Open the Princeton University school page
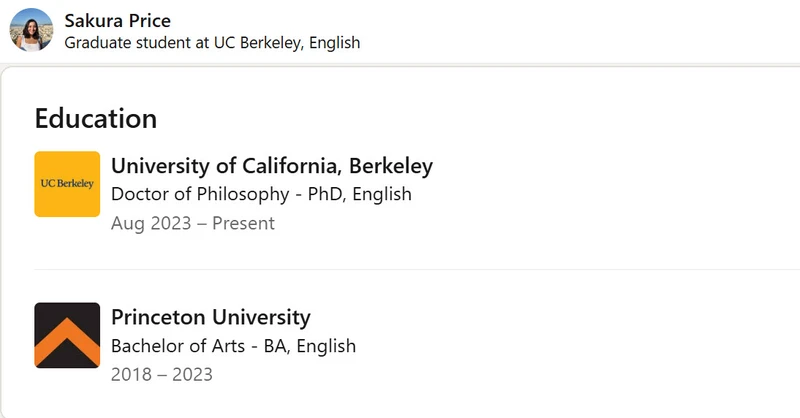Viewport: 800px width, 418px height. (211, 317)
